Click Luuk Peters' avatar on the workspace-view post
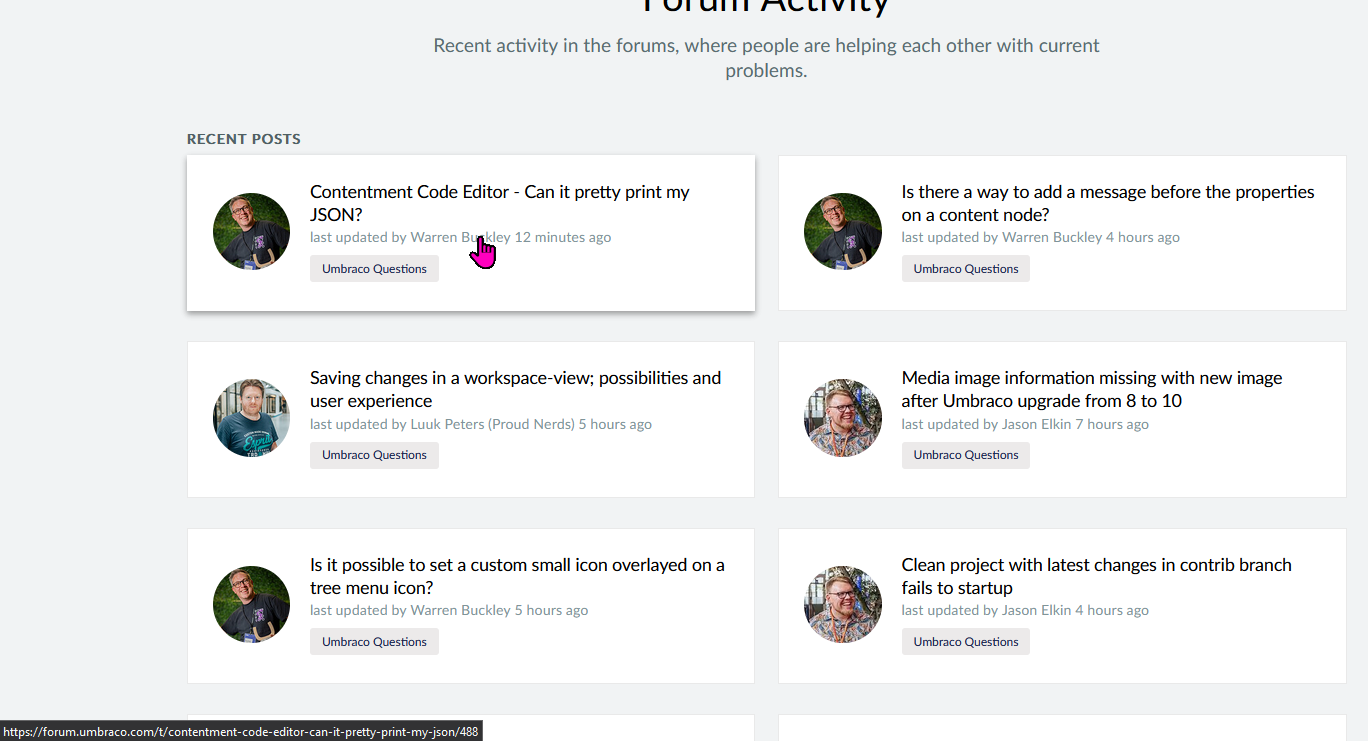The image size is (1368, 741). click(x=251, y=418)
